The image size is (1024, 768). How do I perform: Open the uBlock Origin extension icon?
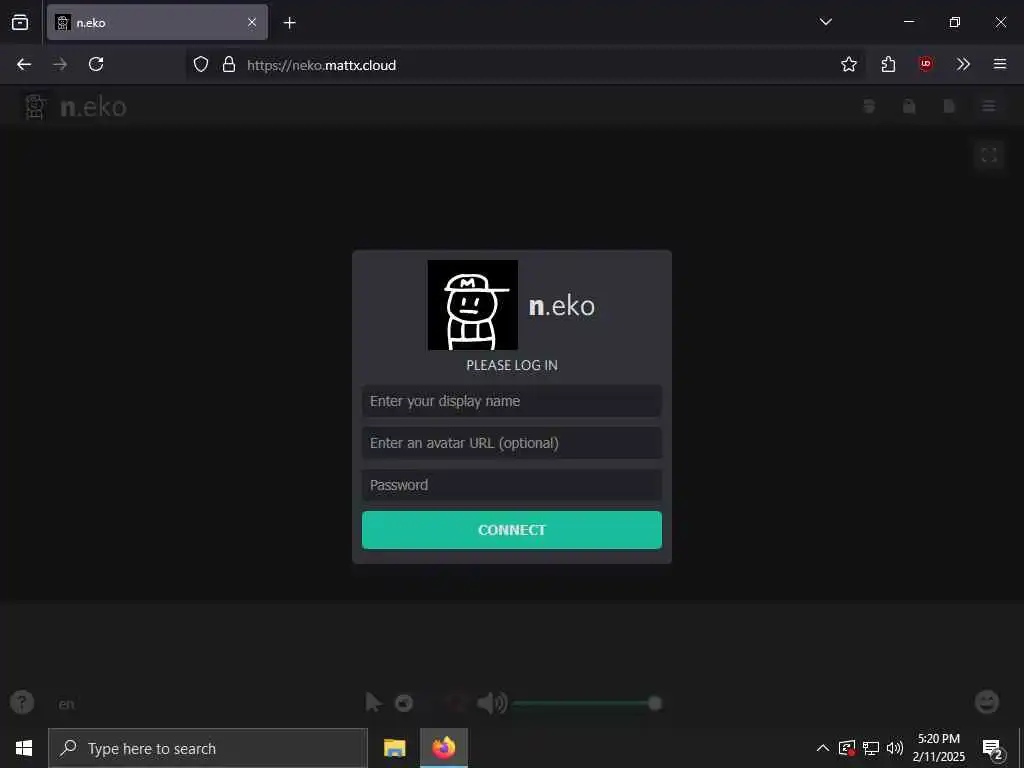point(925,64)
